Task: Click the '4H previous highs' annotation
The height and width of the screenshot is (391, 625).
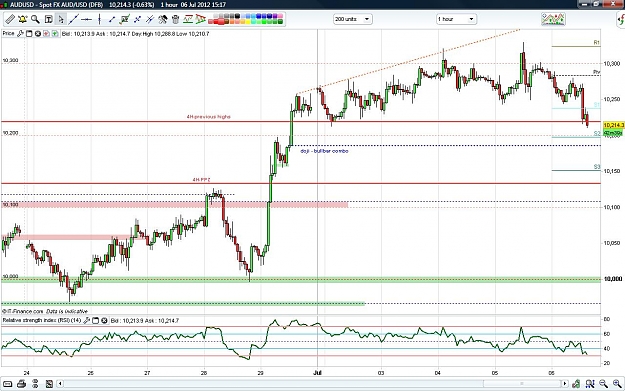Action: point(208,117)
